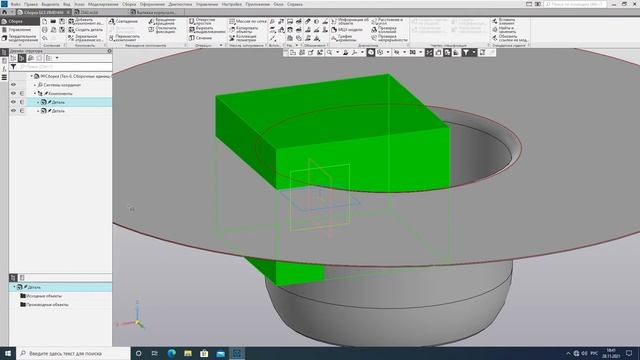The image size is (640, 360).
Task: Select the Отверстие простое tool
Action: click(202, 21)
